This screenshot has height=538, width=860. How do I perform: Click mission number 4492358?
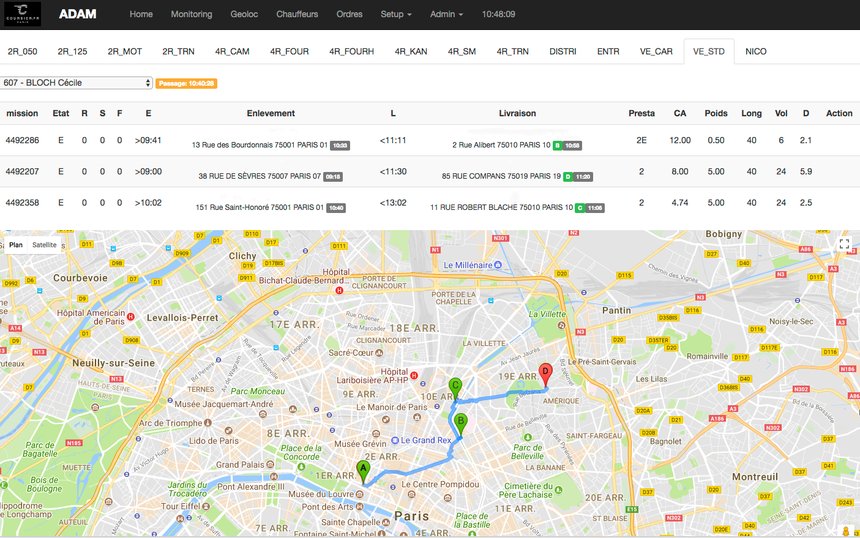click(x=22, y=203)
